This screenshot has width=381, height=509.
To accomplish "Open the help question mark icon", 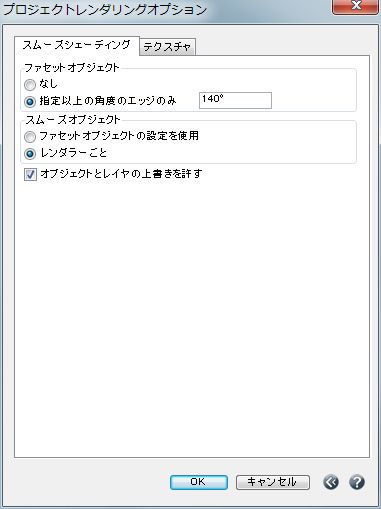I will click(357, 482).
